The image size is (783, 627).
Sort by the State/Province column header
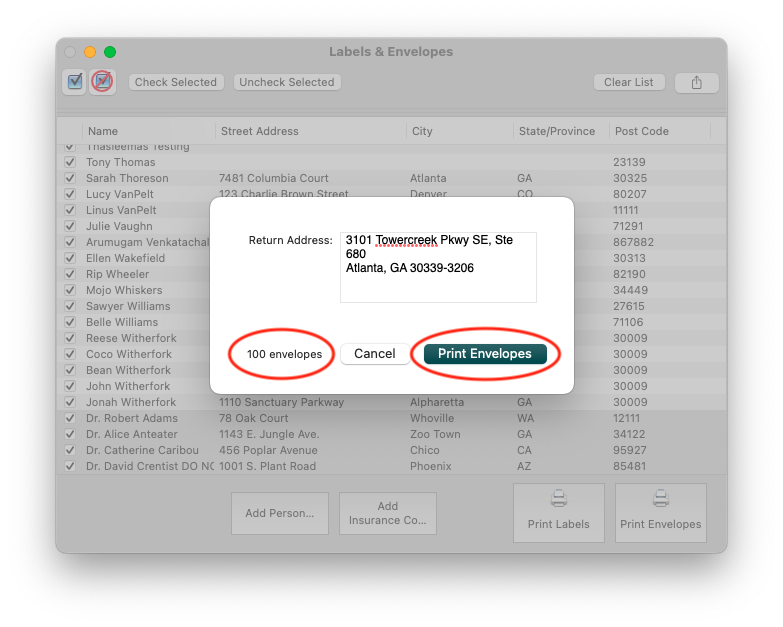561,131
